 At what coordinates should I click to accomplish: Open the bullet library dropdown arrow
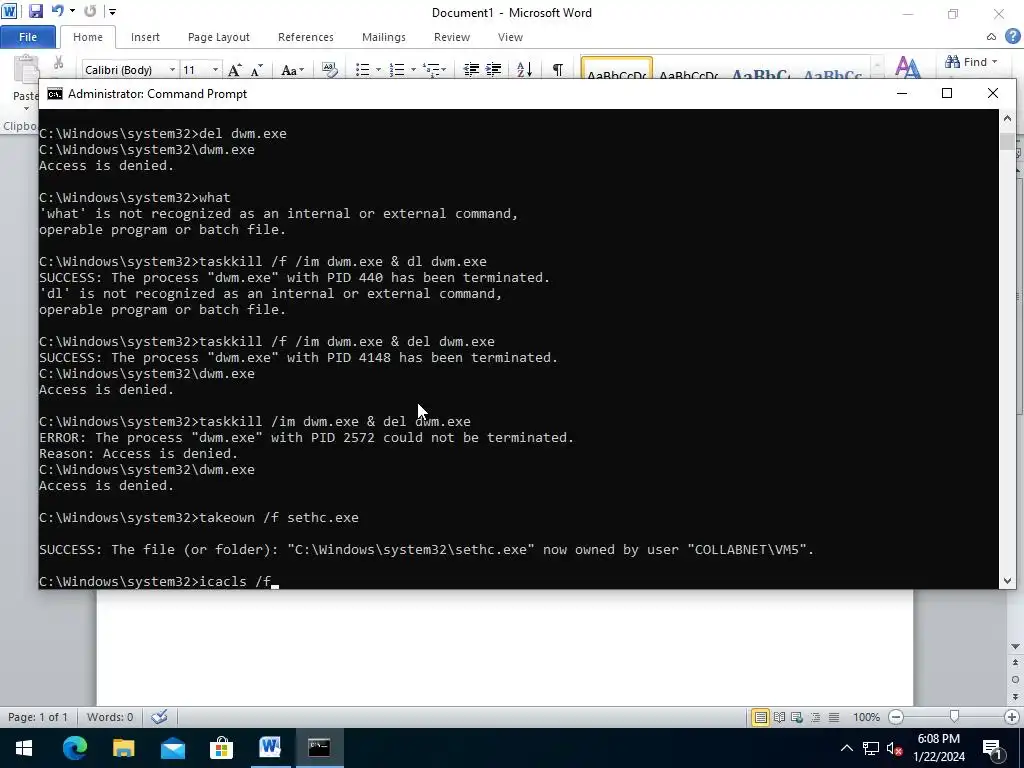click(378, 70)
